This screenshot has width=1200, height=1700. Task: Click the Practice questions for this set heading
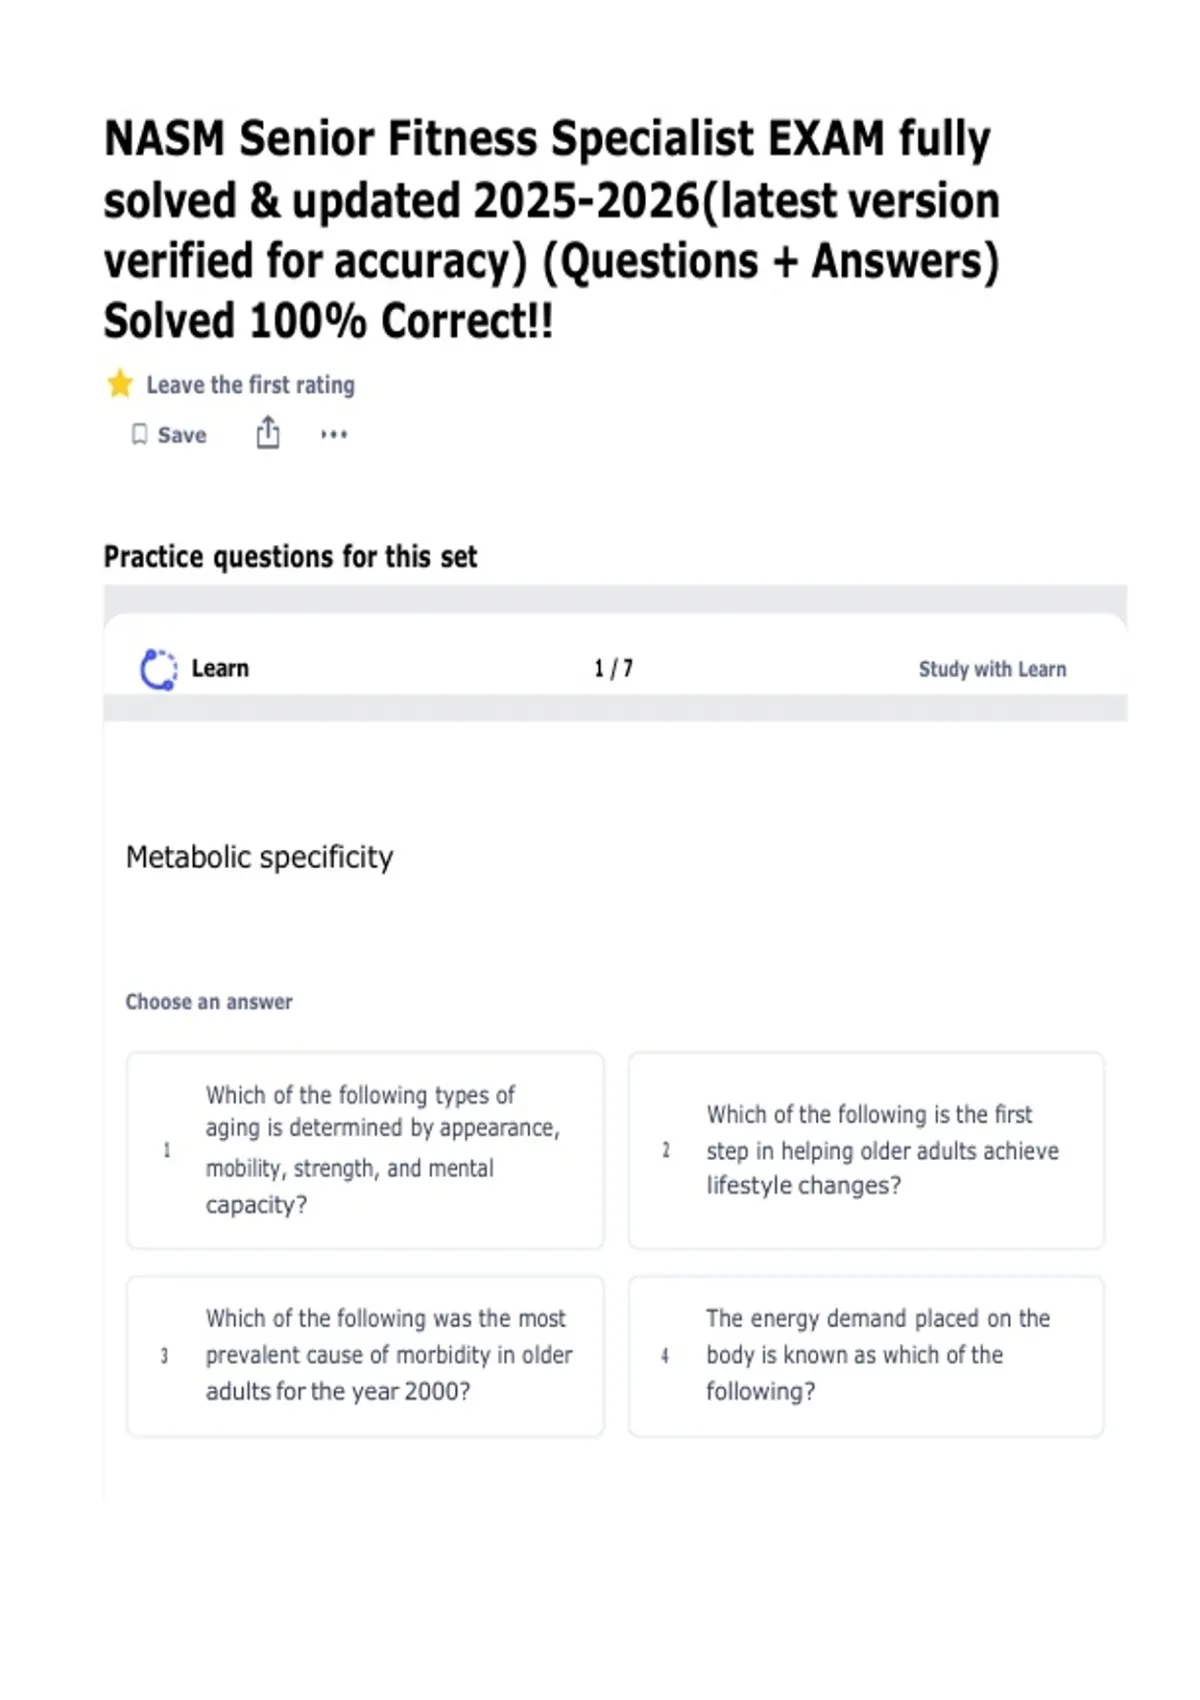tap(290, 556)
